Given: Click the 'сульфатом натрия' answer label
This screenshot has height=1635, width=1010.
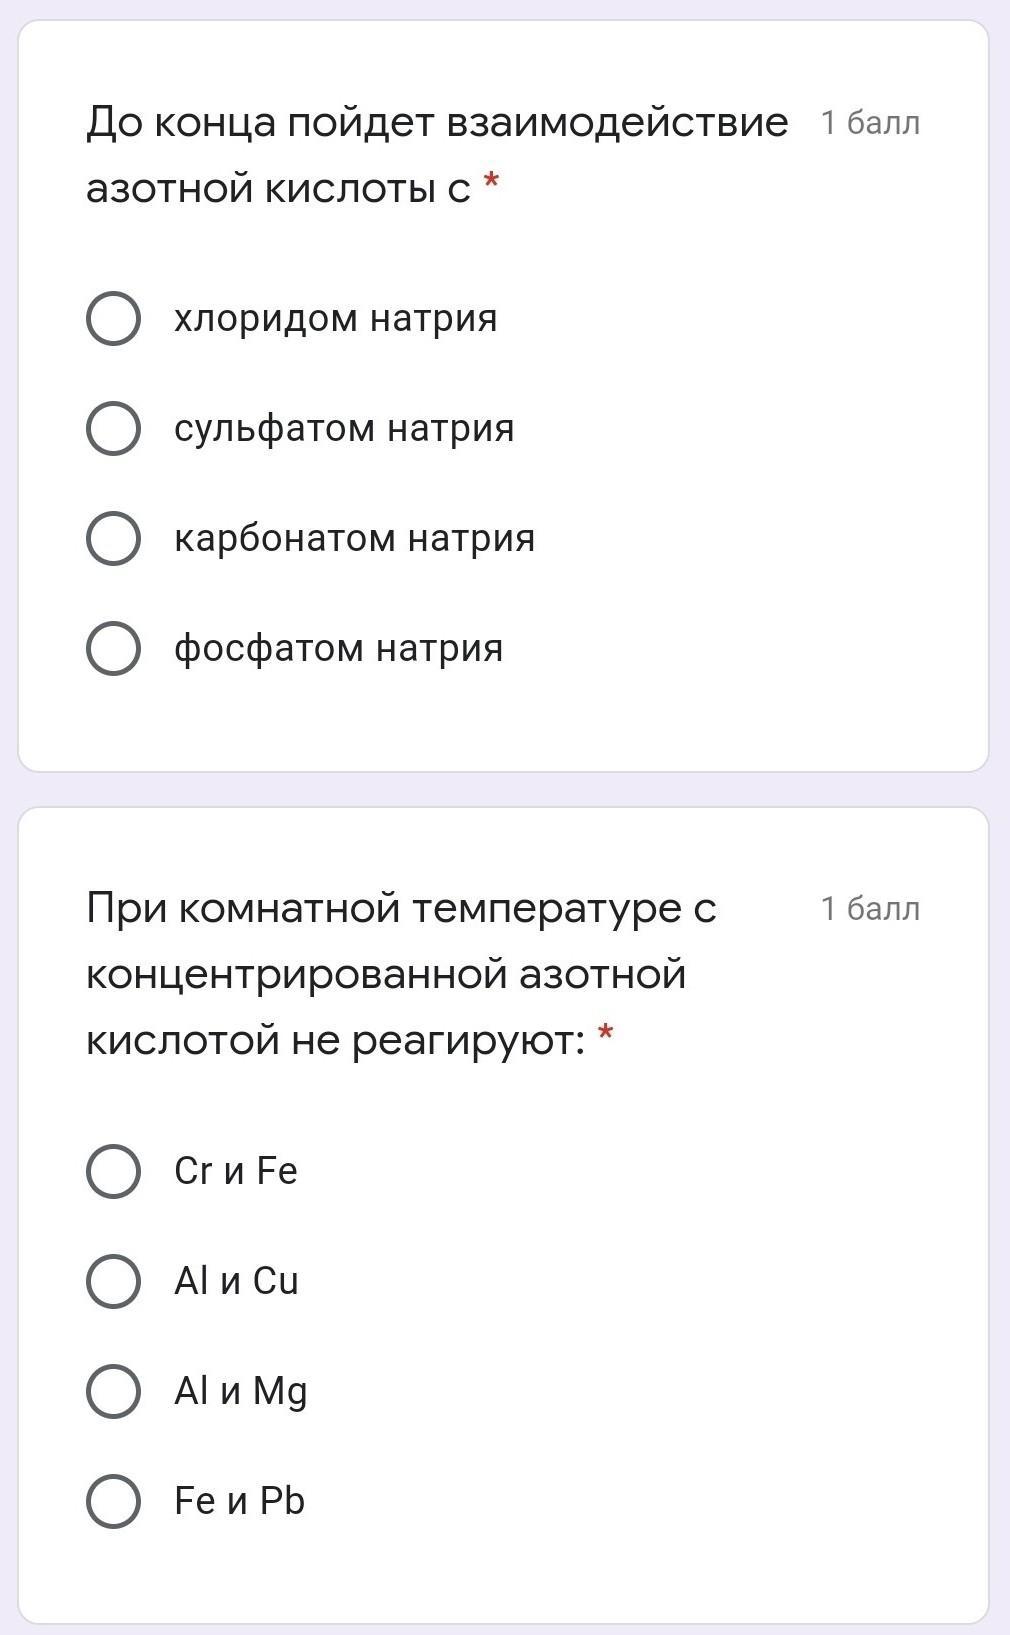Looking at the screenshot, I should (344, 429).
